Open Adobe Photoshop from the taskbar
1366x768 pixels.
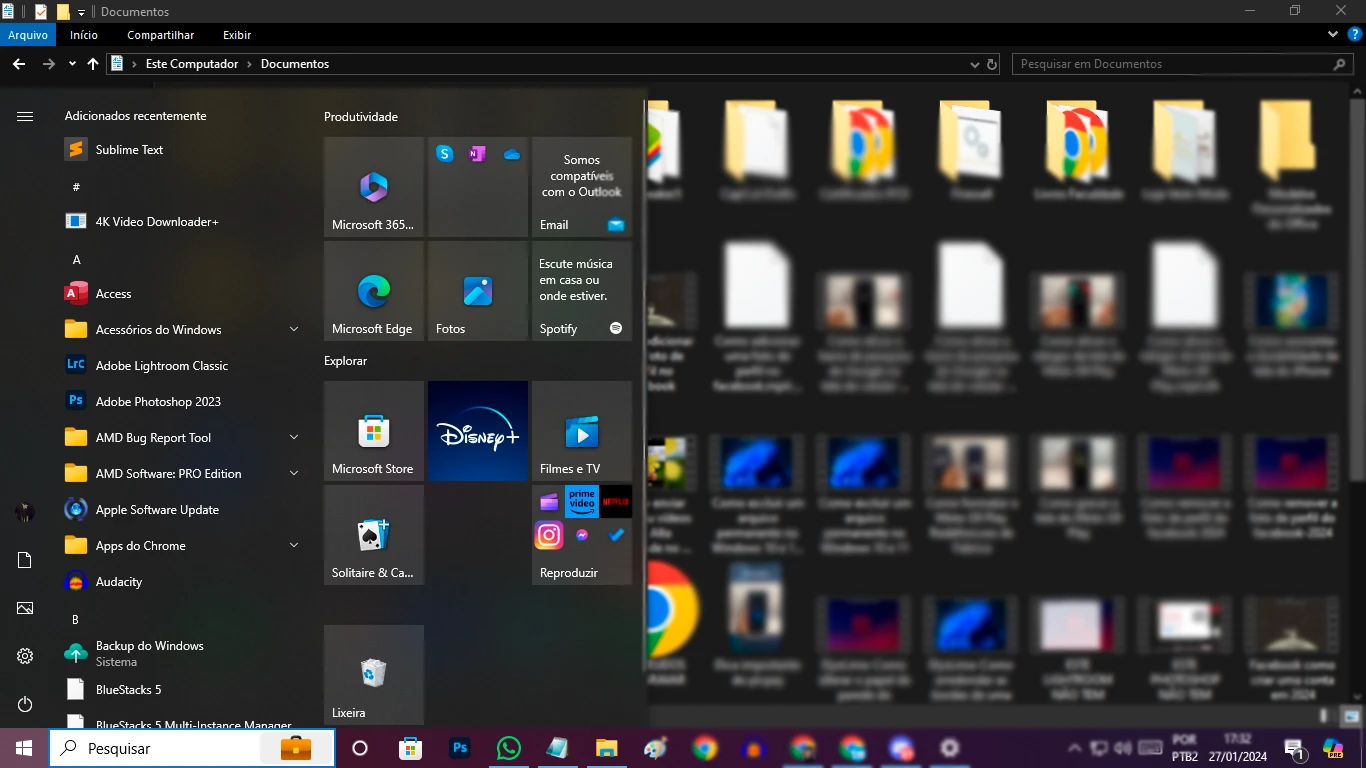coord(459,747)
